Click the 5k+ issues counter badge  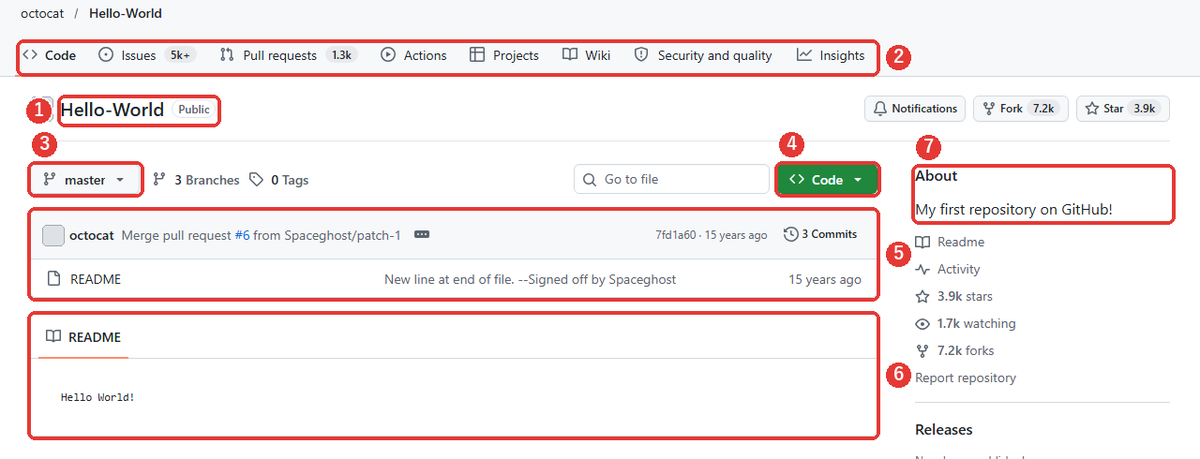pos(180,56)
